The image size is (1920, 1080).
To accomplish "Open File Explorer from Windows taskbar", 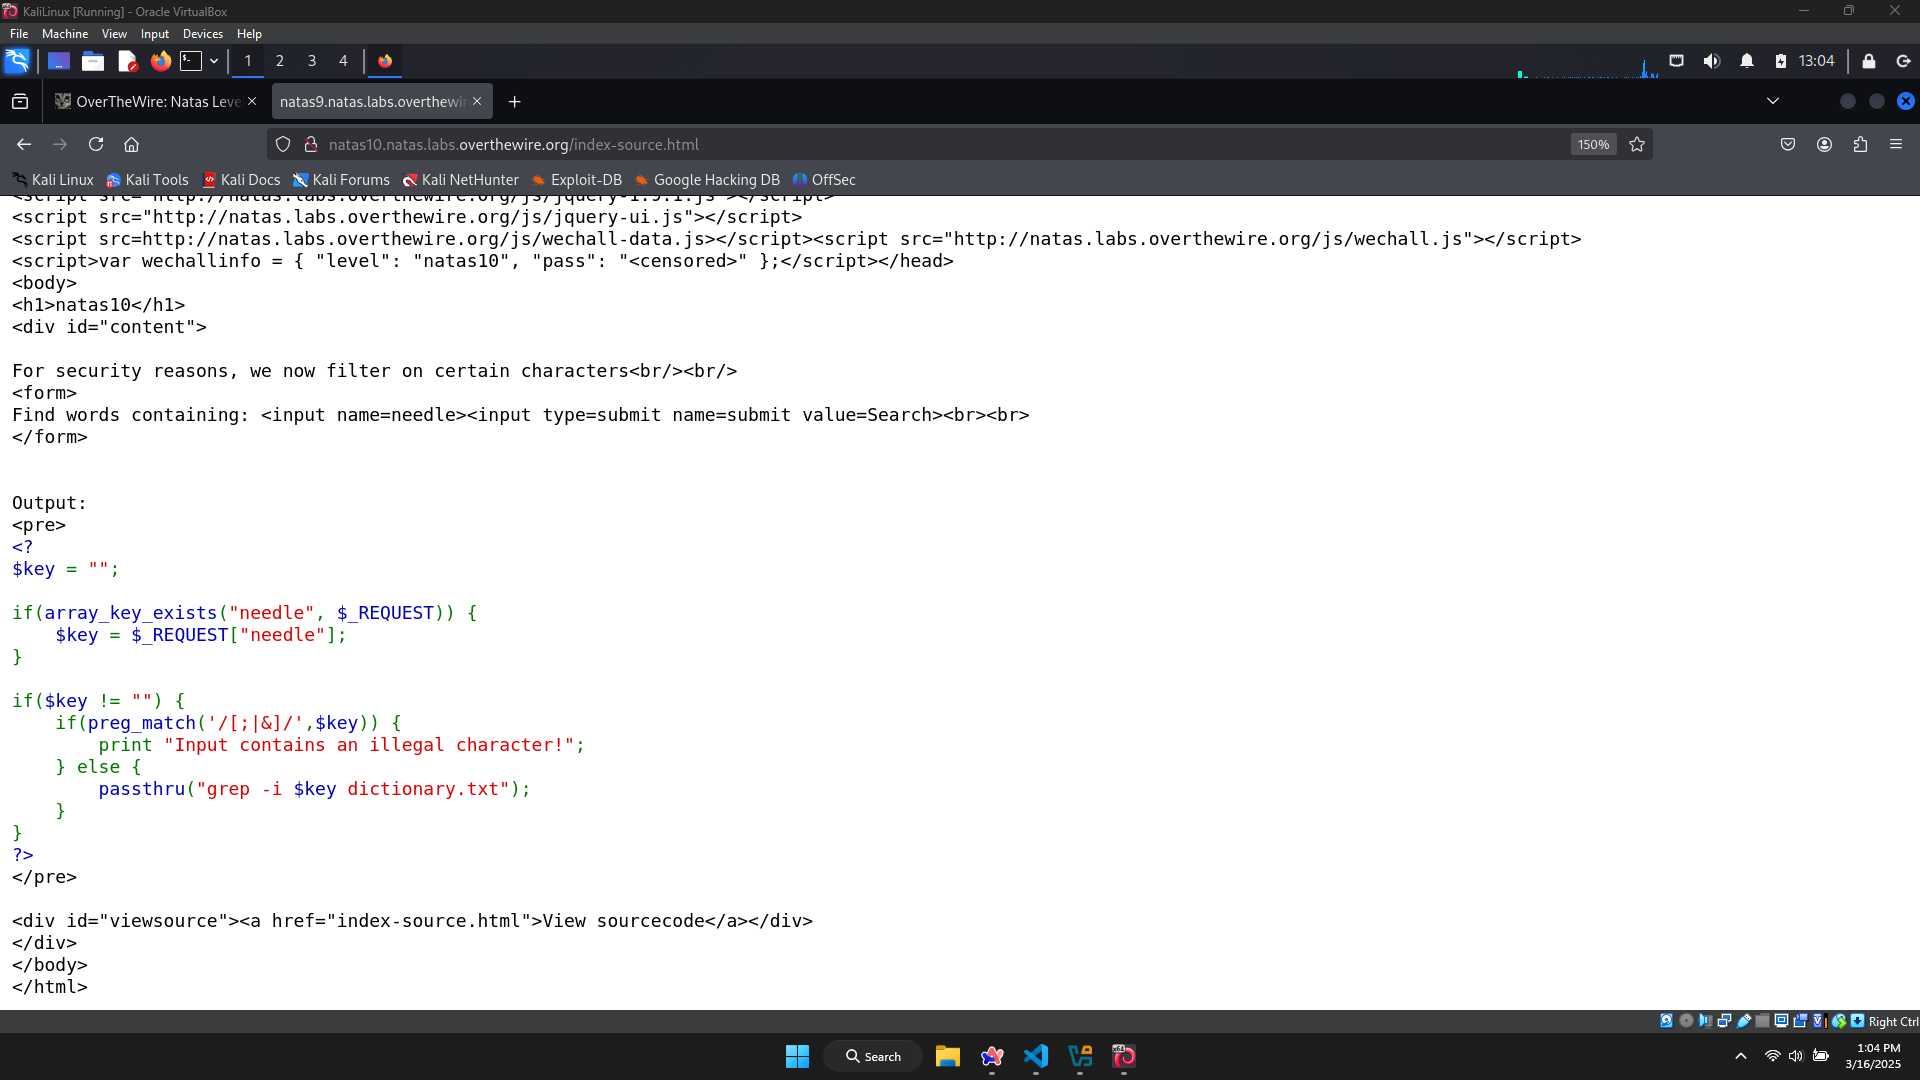I will [948, 1056].
